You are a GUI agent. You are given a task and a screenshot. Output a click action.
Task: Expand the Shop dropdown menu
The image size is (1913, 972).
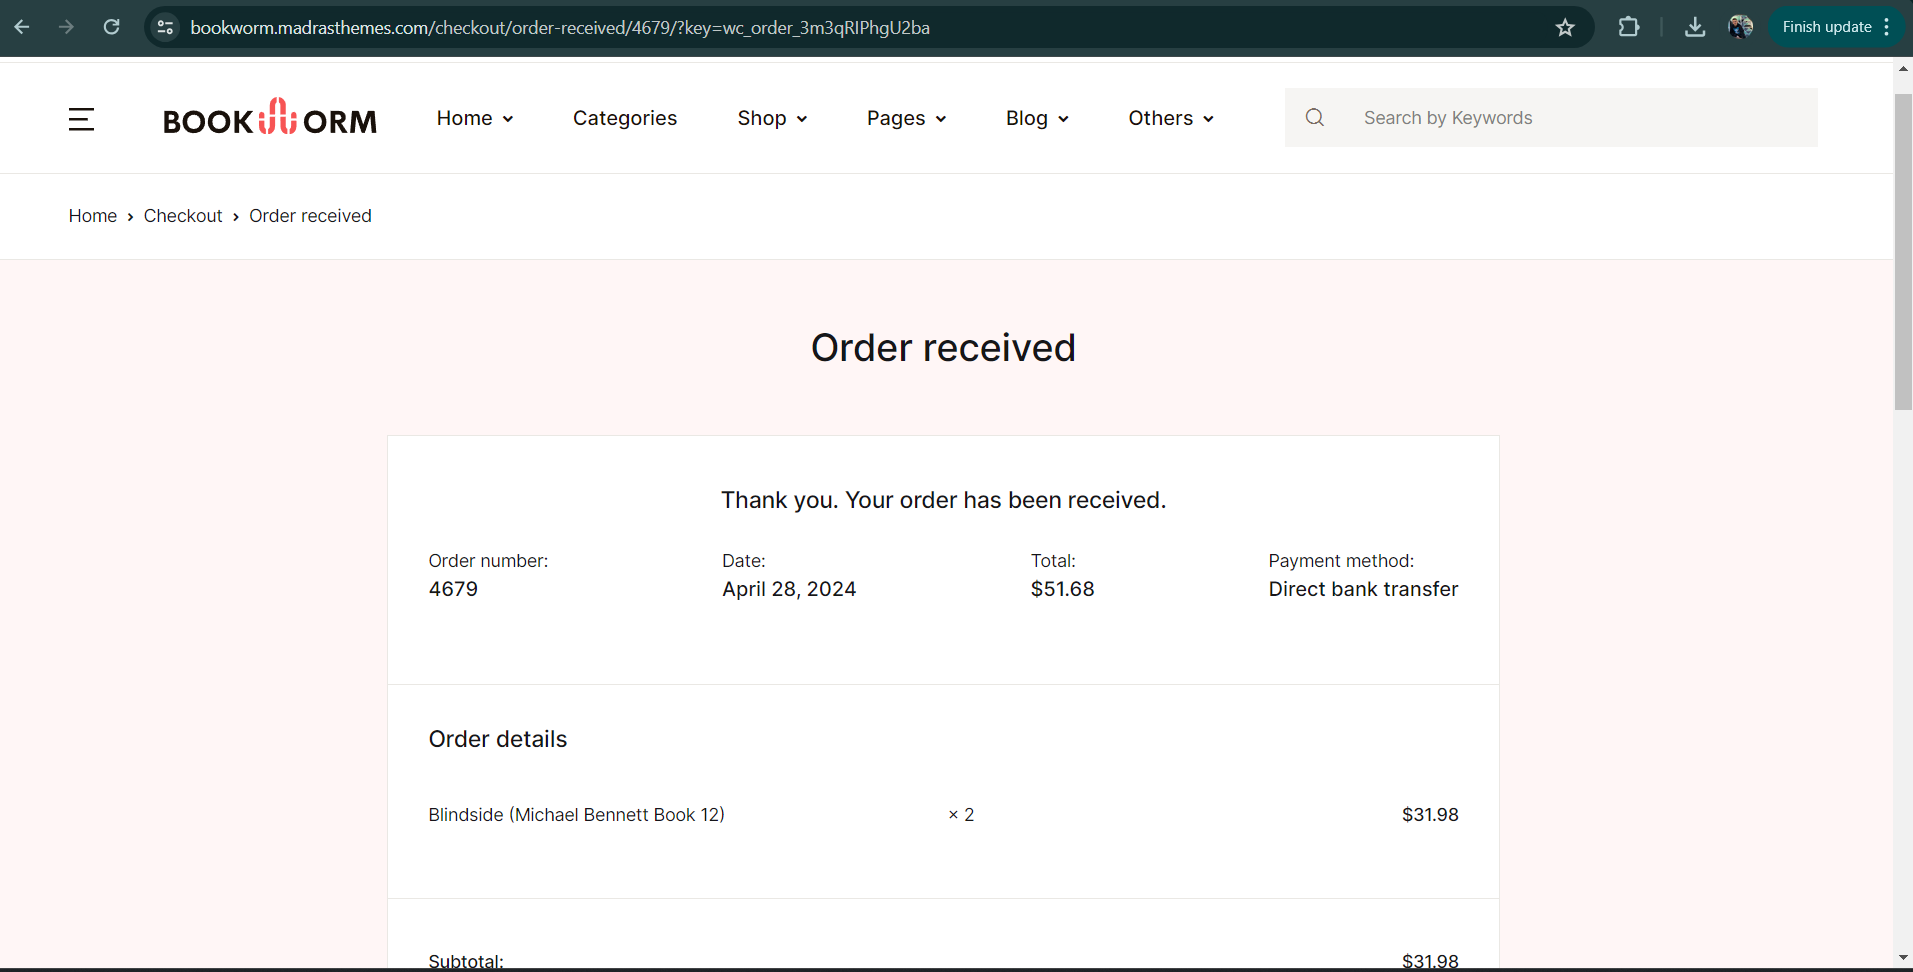pos(772,118)
